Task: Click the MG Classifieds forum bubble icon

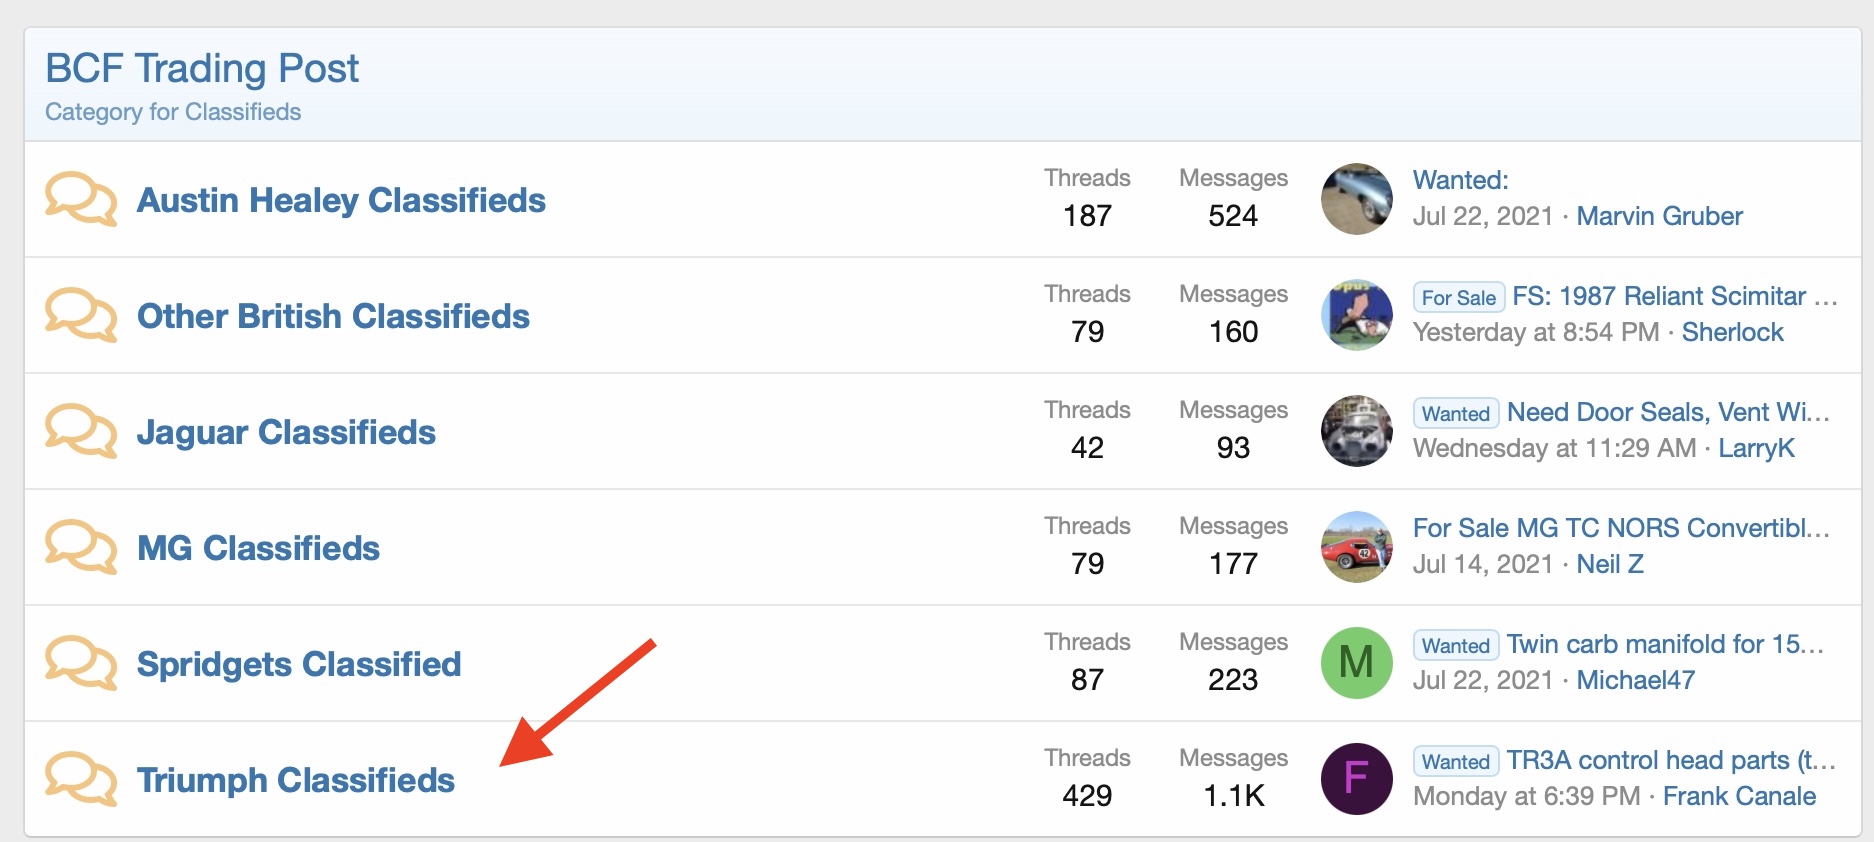Action: [x=81, y=547]
